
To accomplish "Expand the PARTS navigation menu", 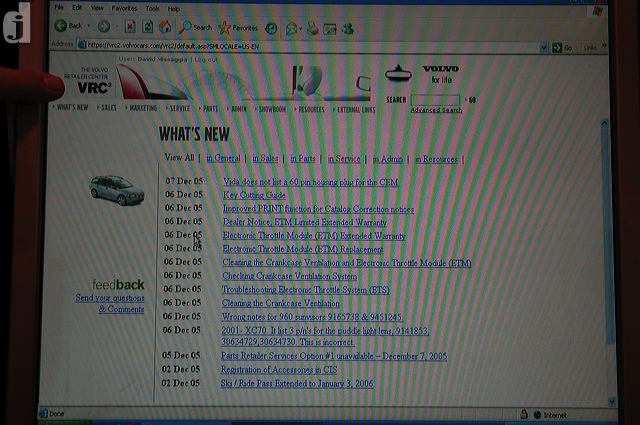I will [208, 107].
